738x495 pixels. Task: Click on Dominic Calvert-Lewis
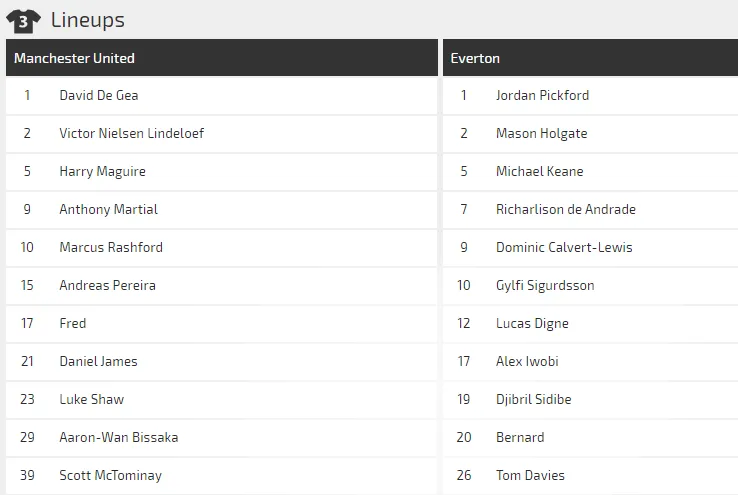pyautogui.click(x=564, y=248)
